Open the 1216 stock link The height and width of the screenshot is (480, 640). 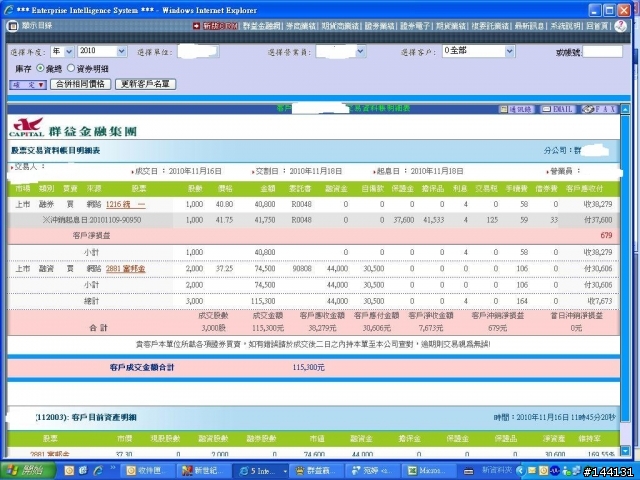(x=126, y=204)
